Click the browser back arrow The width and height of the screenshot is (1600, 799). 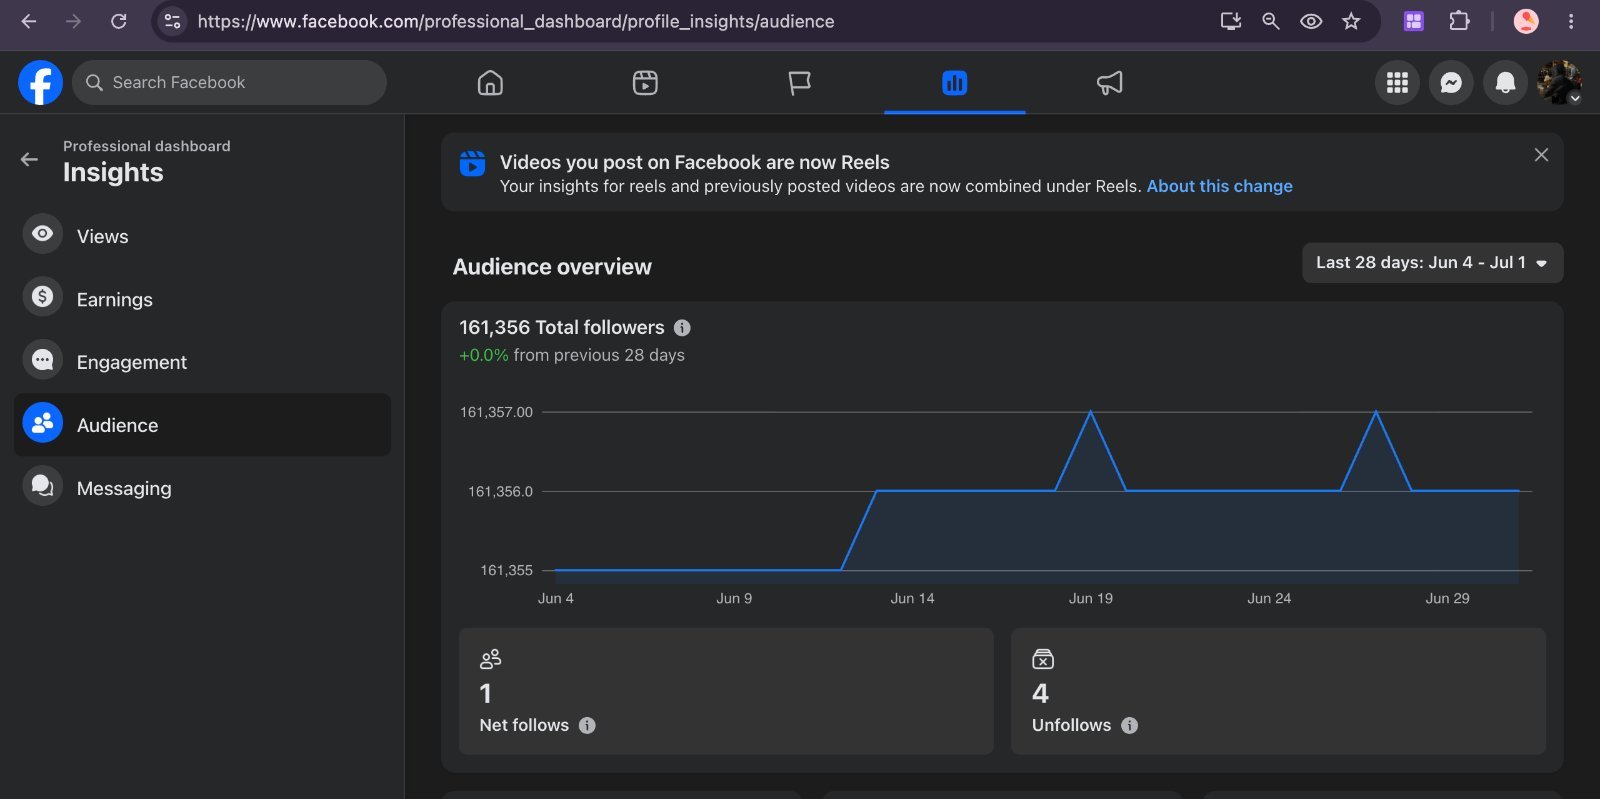point(28,21)
